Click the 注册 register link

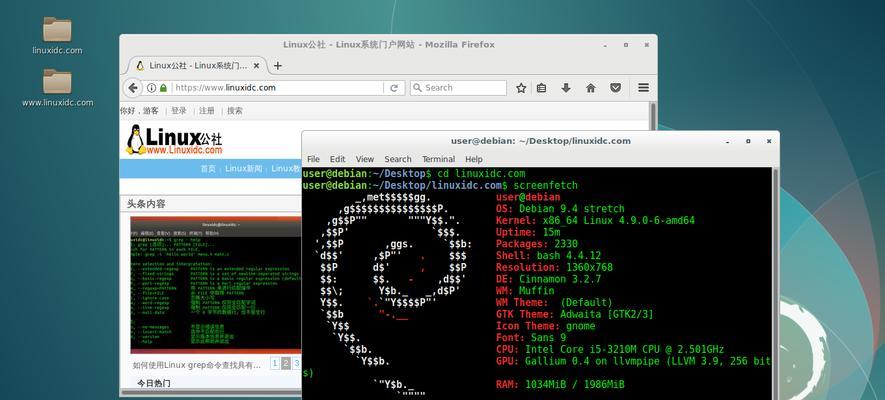pos(207,111)
